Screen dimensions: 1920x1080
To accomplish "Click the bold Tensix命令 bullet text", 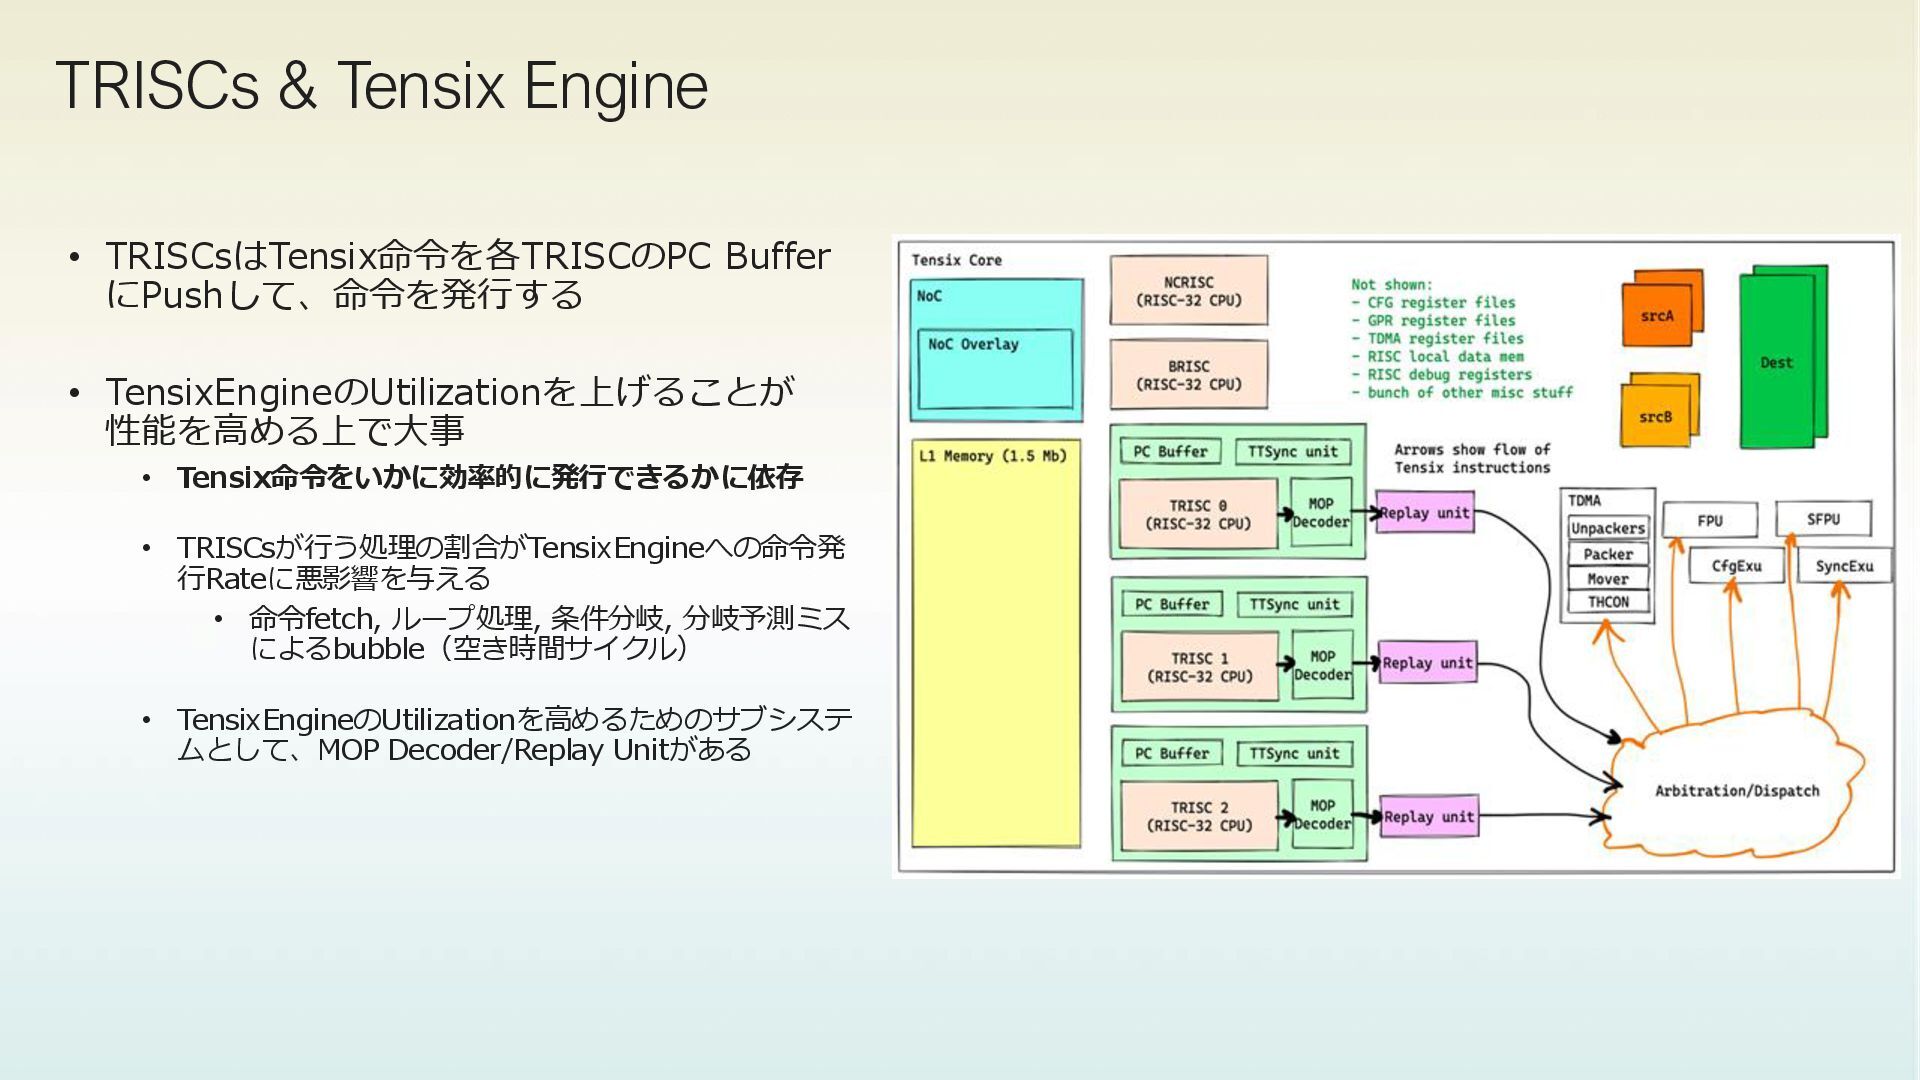I will 489,478.
